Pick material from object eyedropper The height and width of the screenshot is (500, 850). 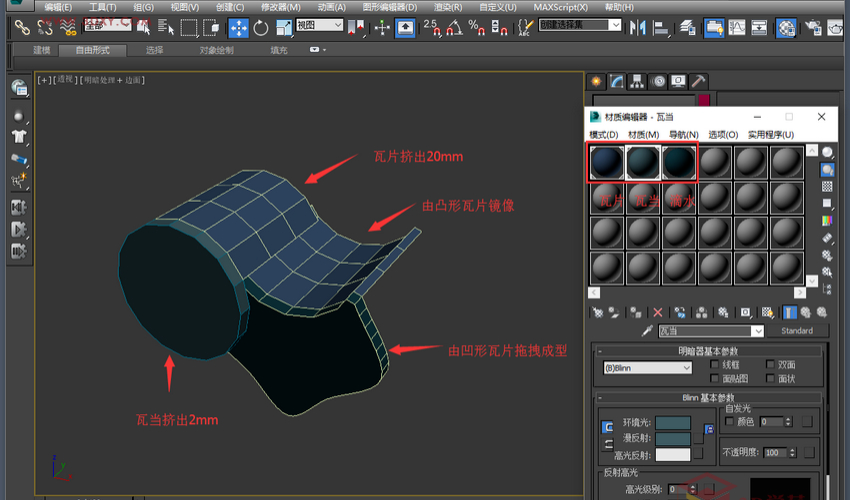(x=647, y=331)
